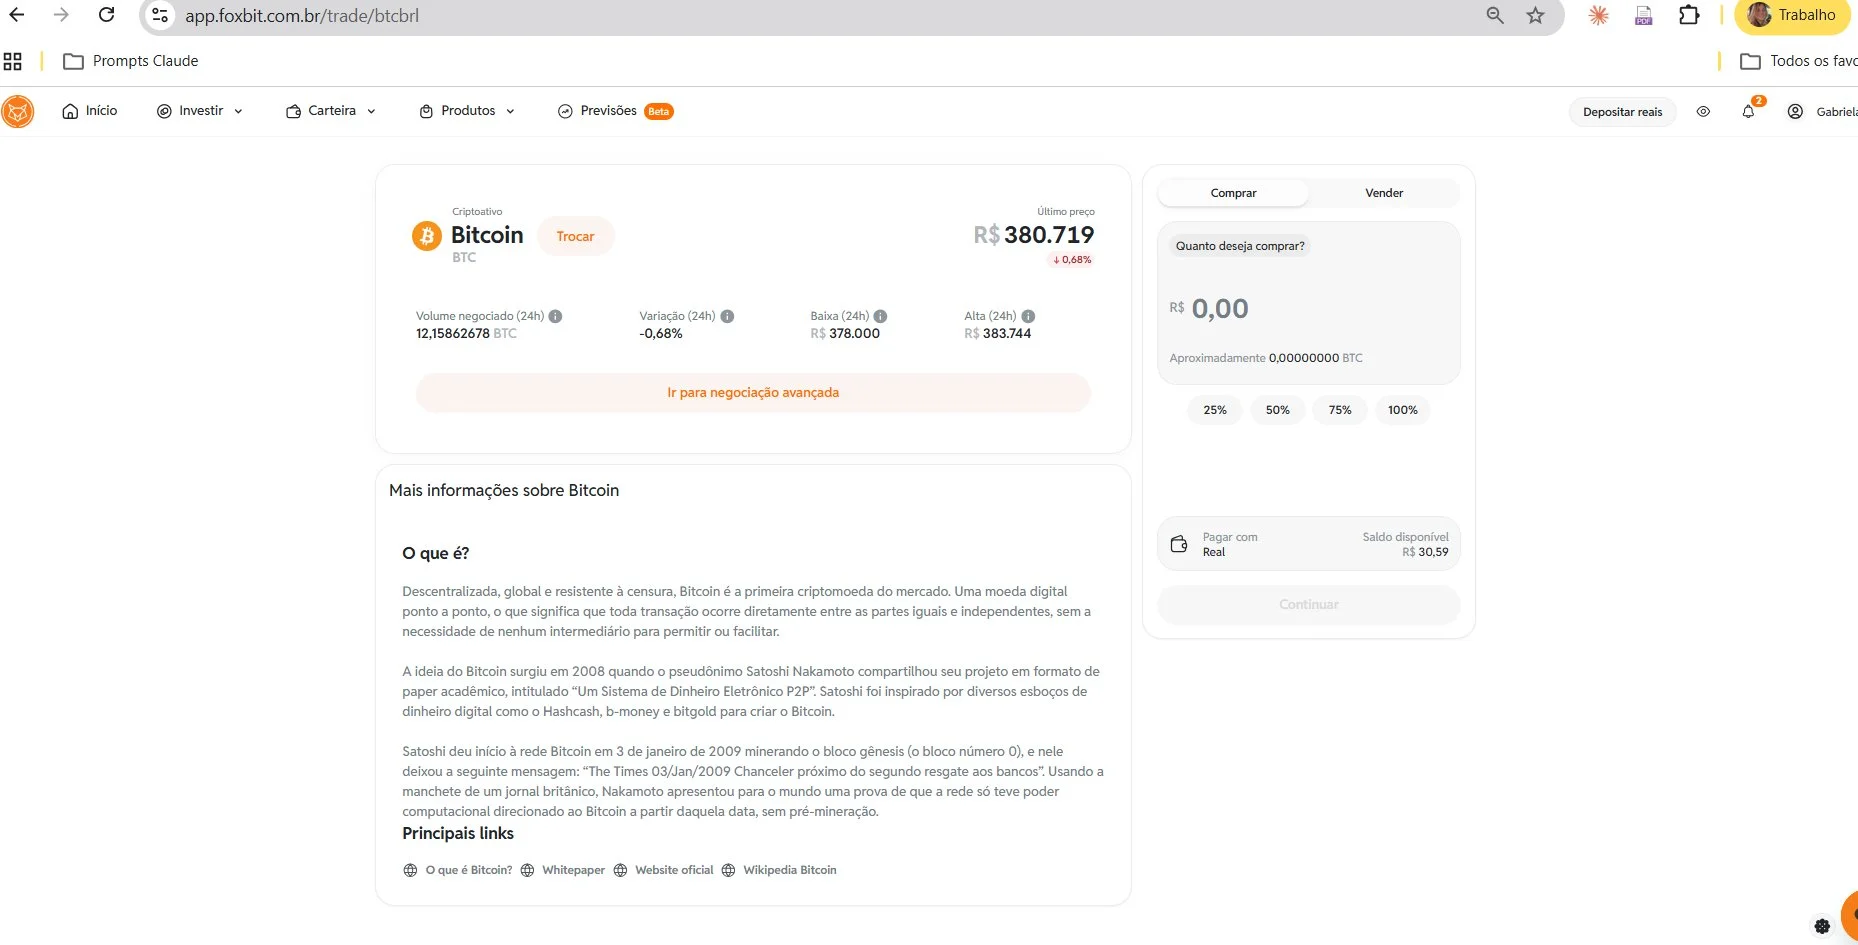This screenshot has width=1858, height=945.
Task: Click the R$ 30,59 available balance
Action: point(1425,552)
